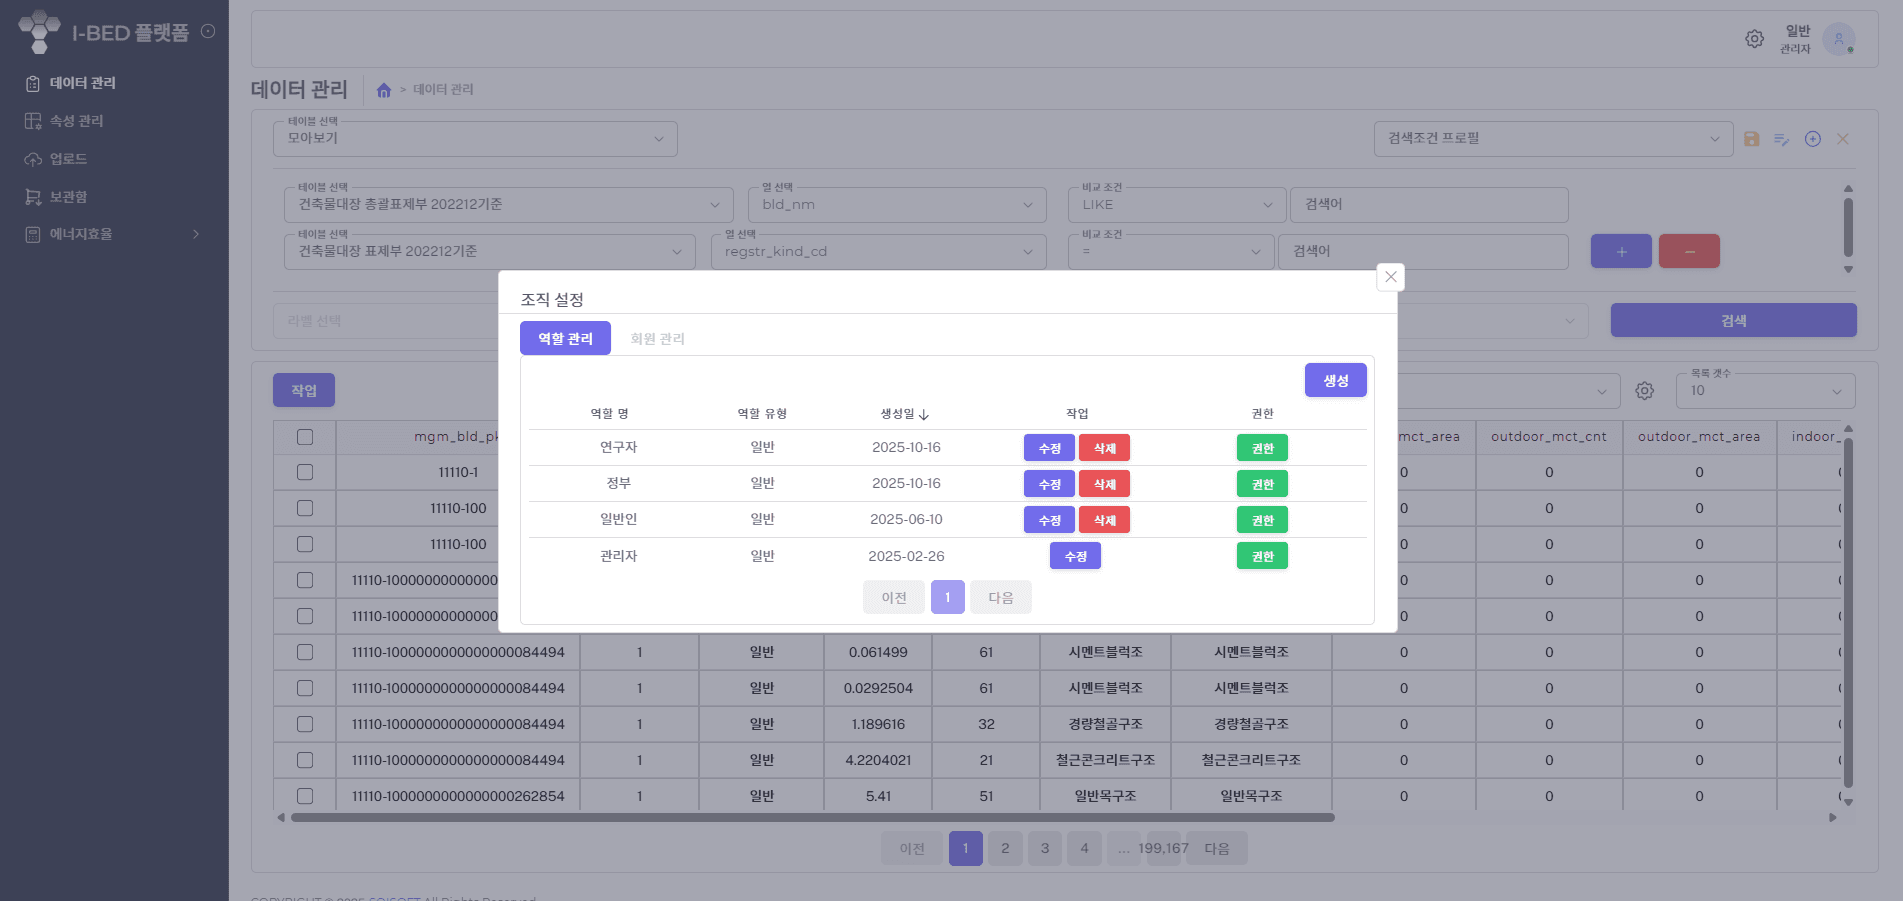Expand the 에너지효율 sidebar submenu chevron

coord(196,234)
